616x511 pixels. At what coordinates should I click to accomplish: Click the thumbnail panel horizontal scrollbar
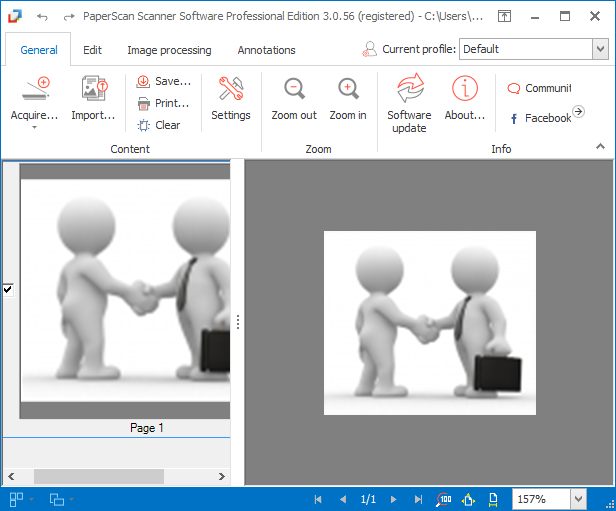tap(100, 477)
